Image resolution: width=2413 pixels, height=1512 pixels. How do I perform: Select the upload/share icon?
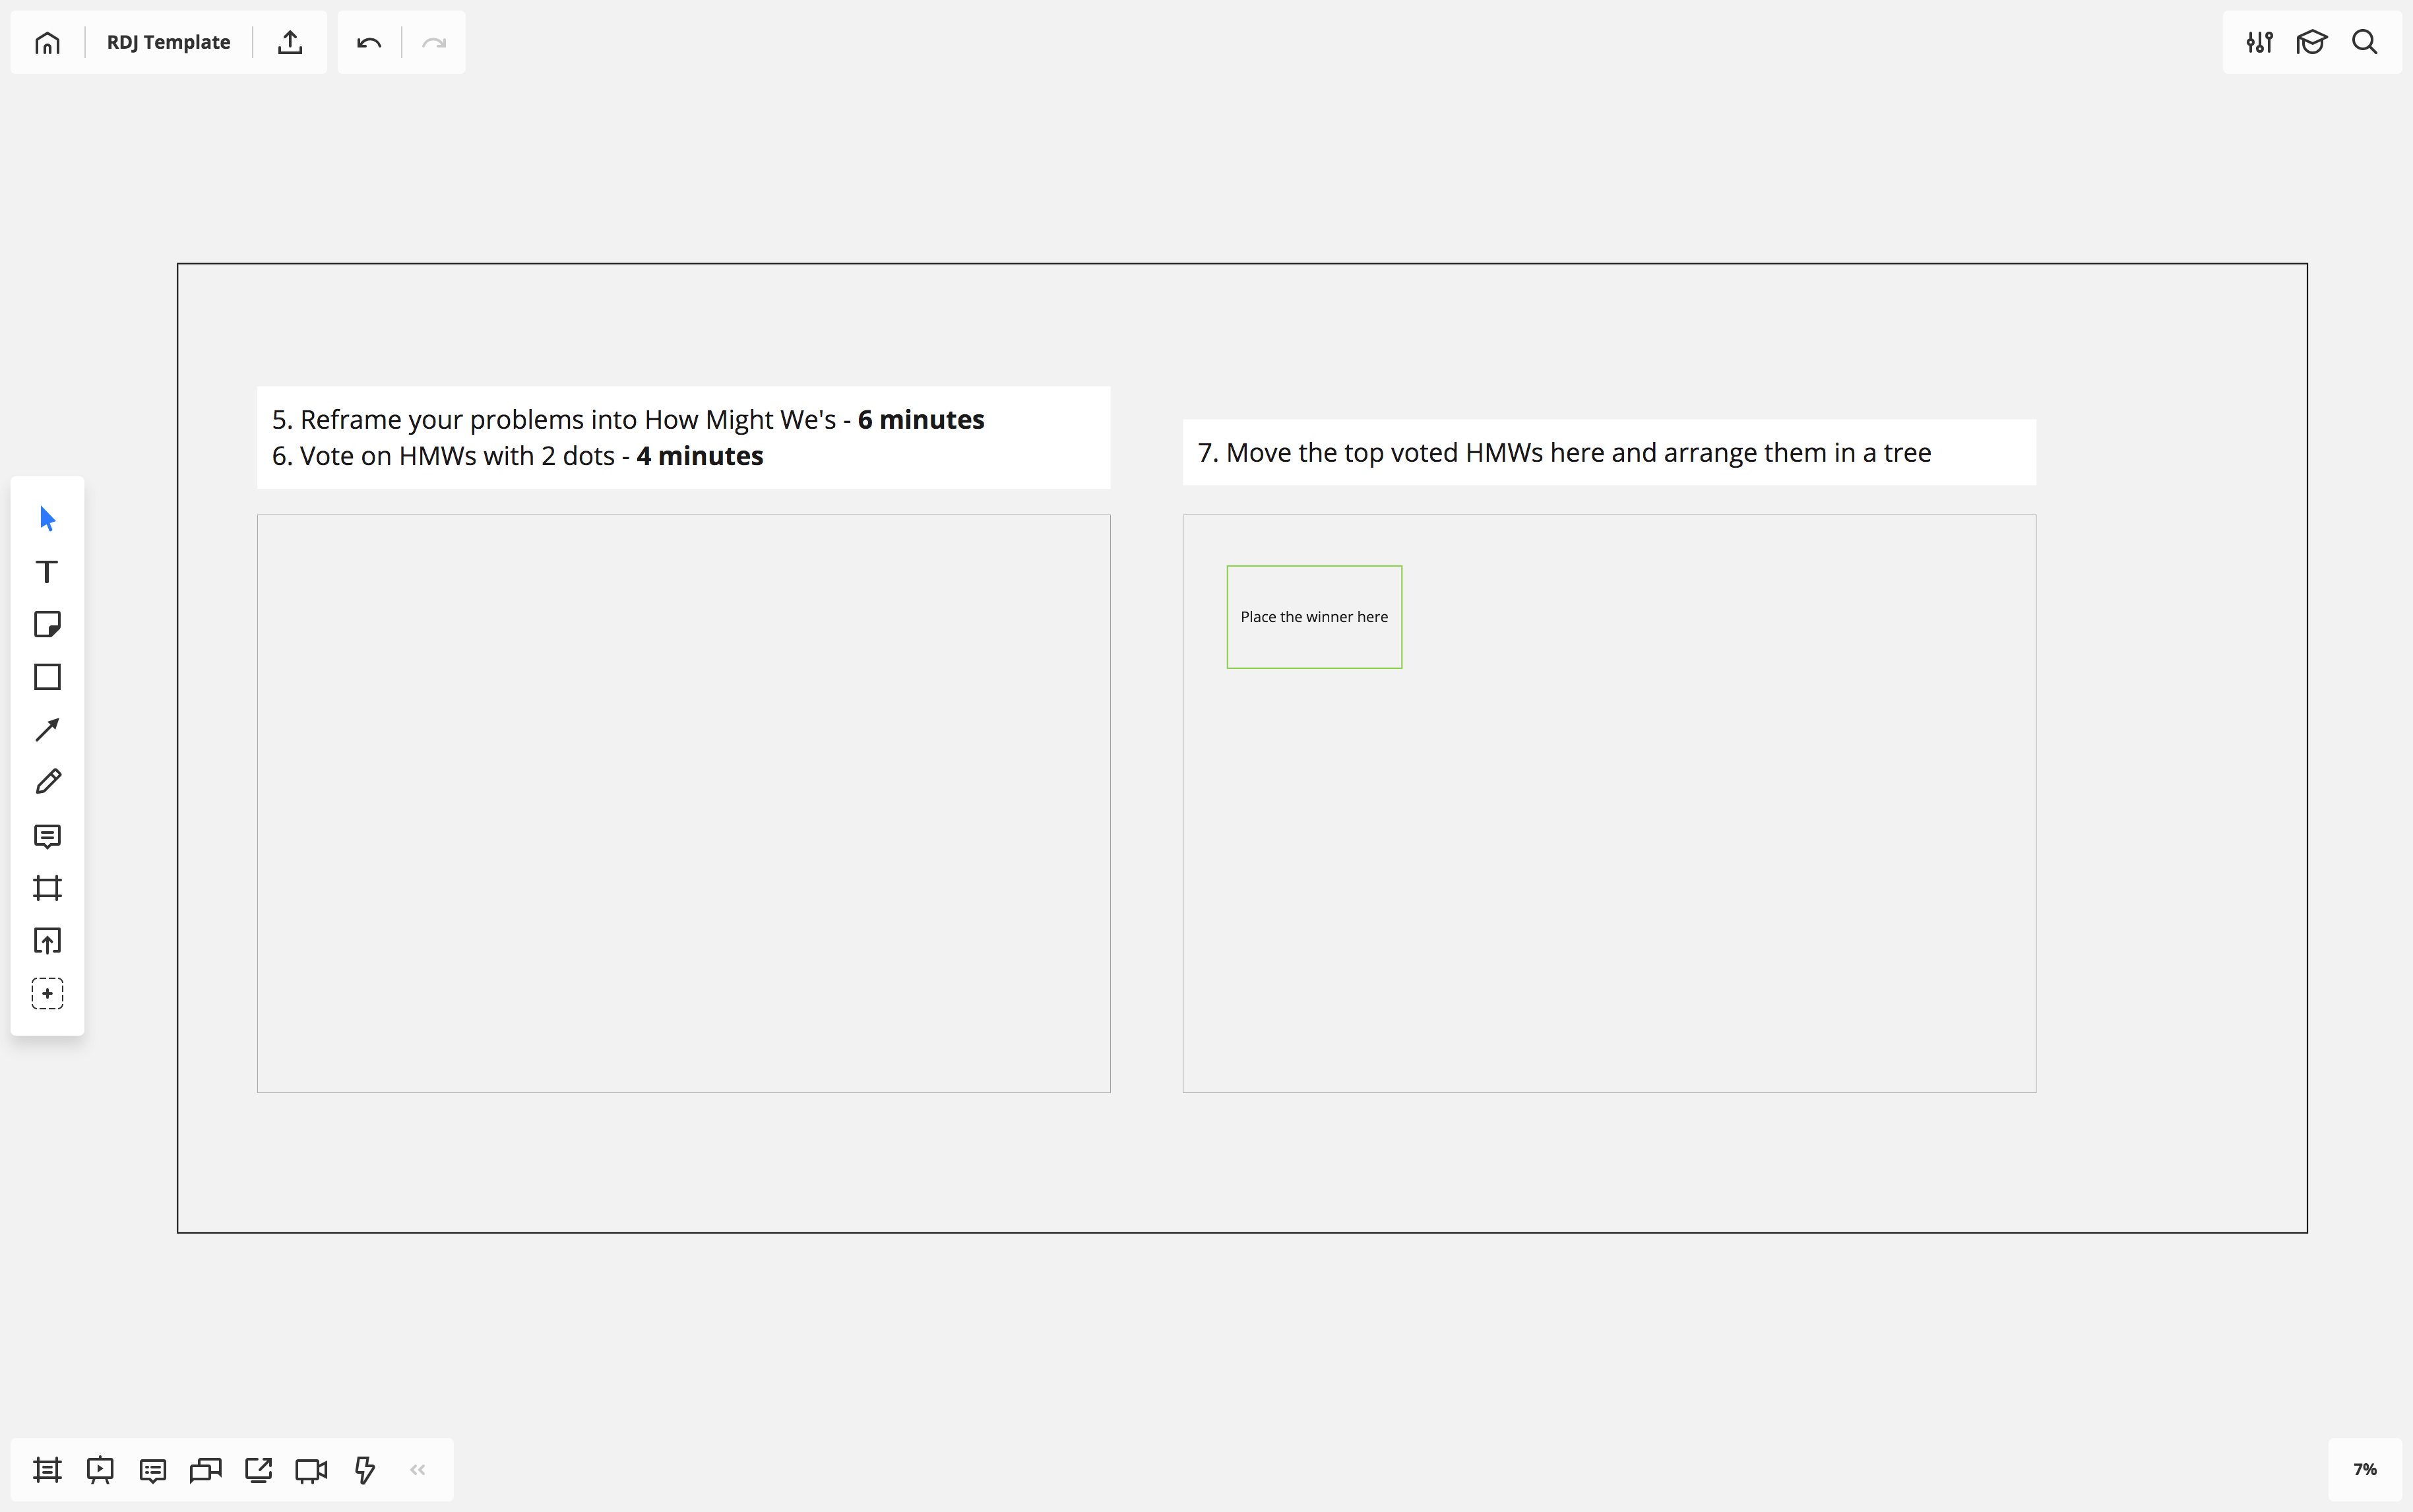pyautogui.click(x=289, y=42)
